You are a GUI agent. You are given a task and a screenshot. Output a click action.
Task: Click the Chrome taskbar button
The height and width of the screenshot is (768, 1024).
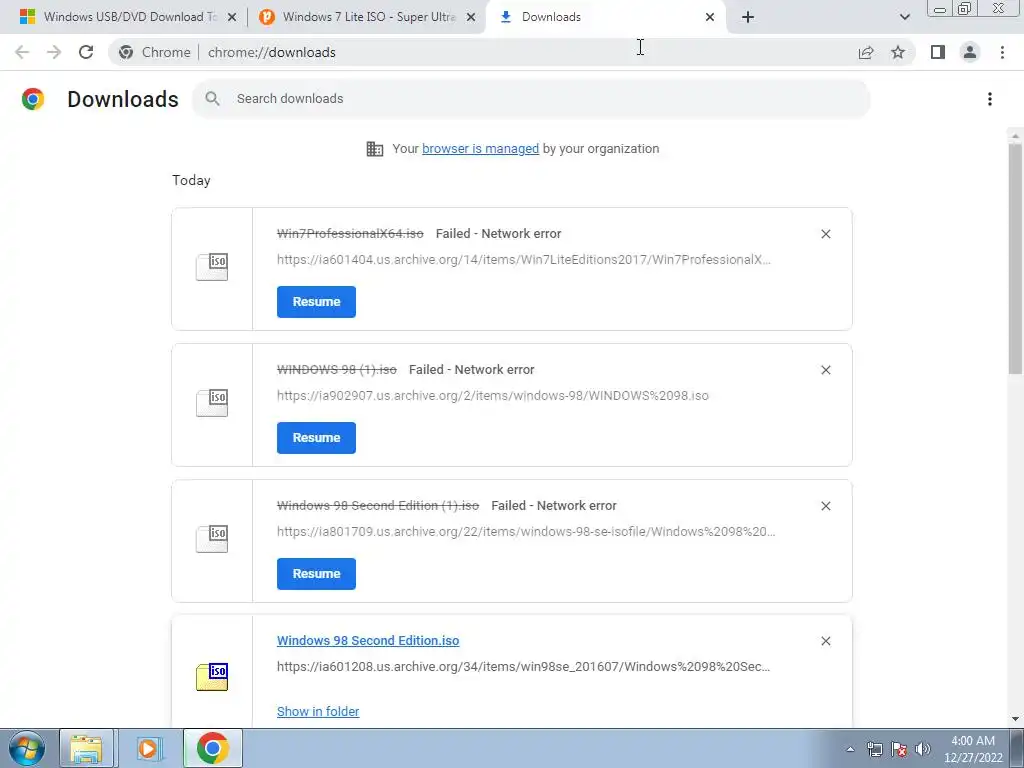[212, 748]
